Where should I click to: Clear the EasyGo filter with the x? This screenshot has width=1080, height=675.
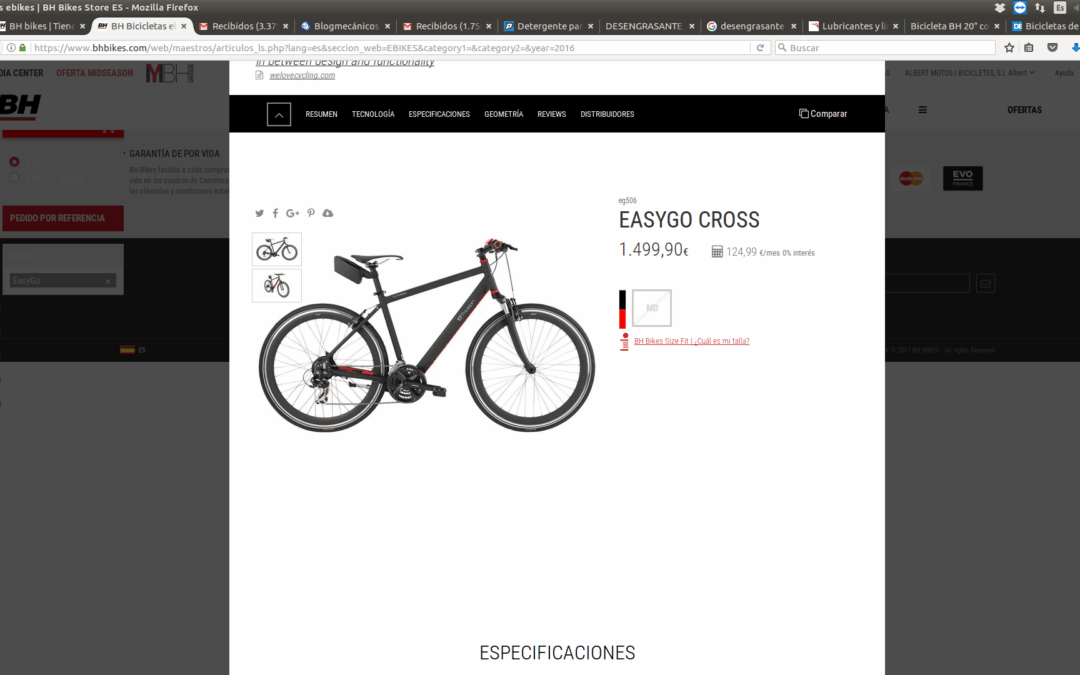(107, 281)
